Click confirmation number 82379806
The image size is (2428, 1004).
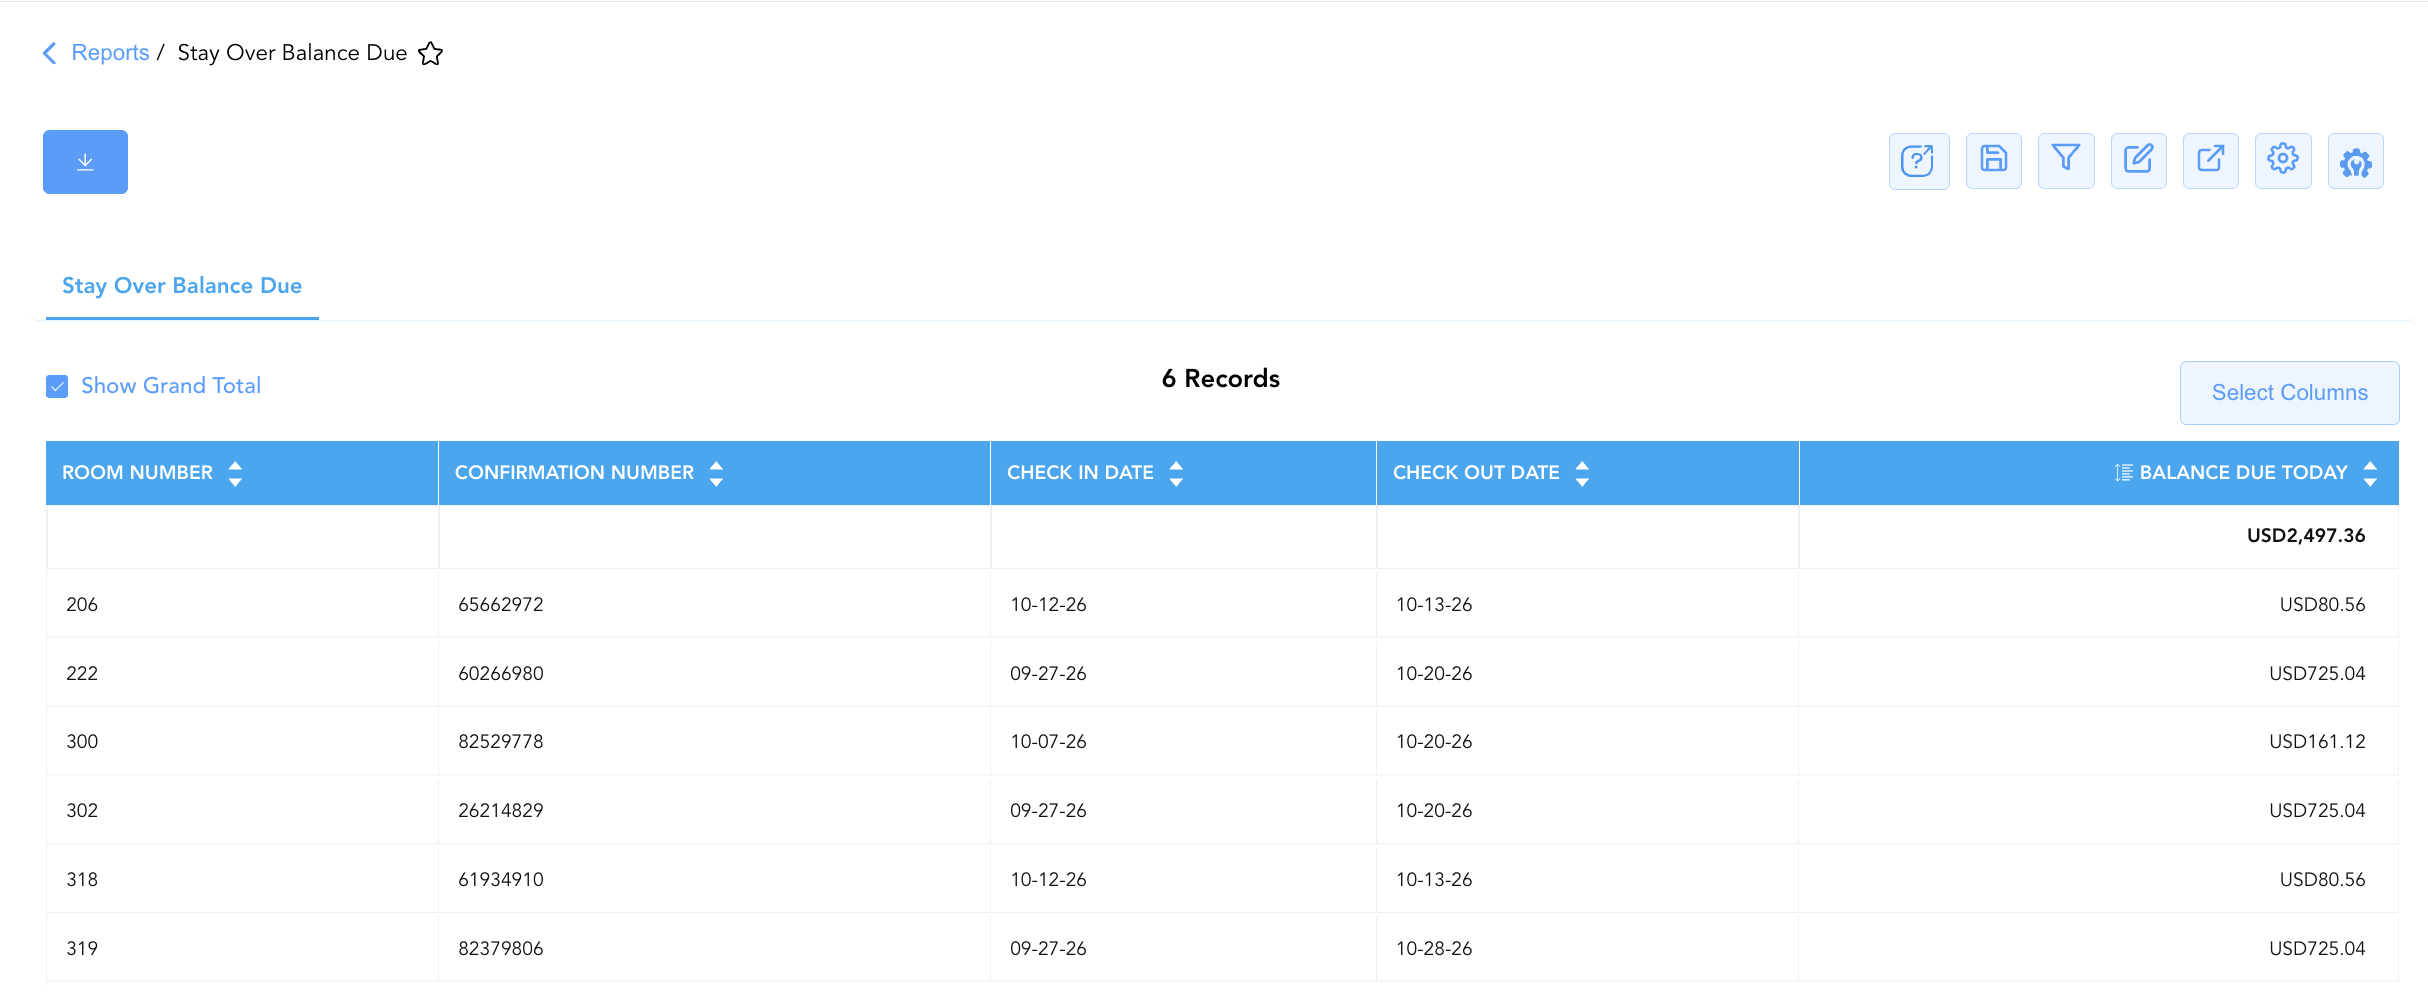coord(500,949)
